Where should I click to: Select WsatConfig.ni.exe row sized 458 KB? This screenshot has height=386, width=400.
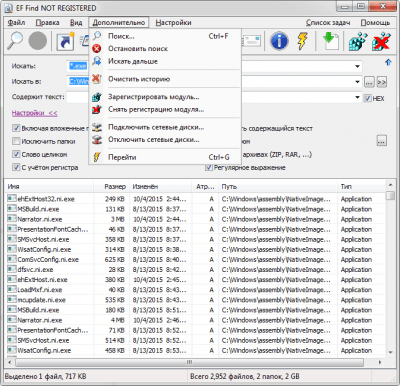tap(196, 350)
